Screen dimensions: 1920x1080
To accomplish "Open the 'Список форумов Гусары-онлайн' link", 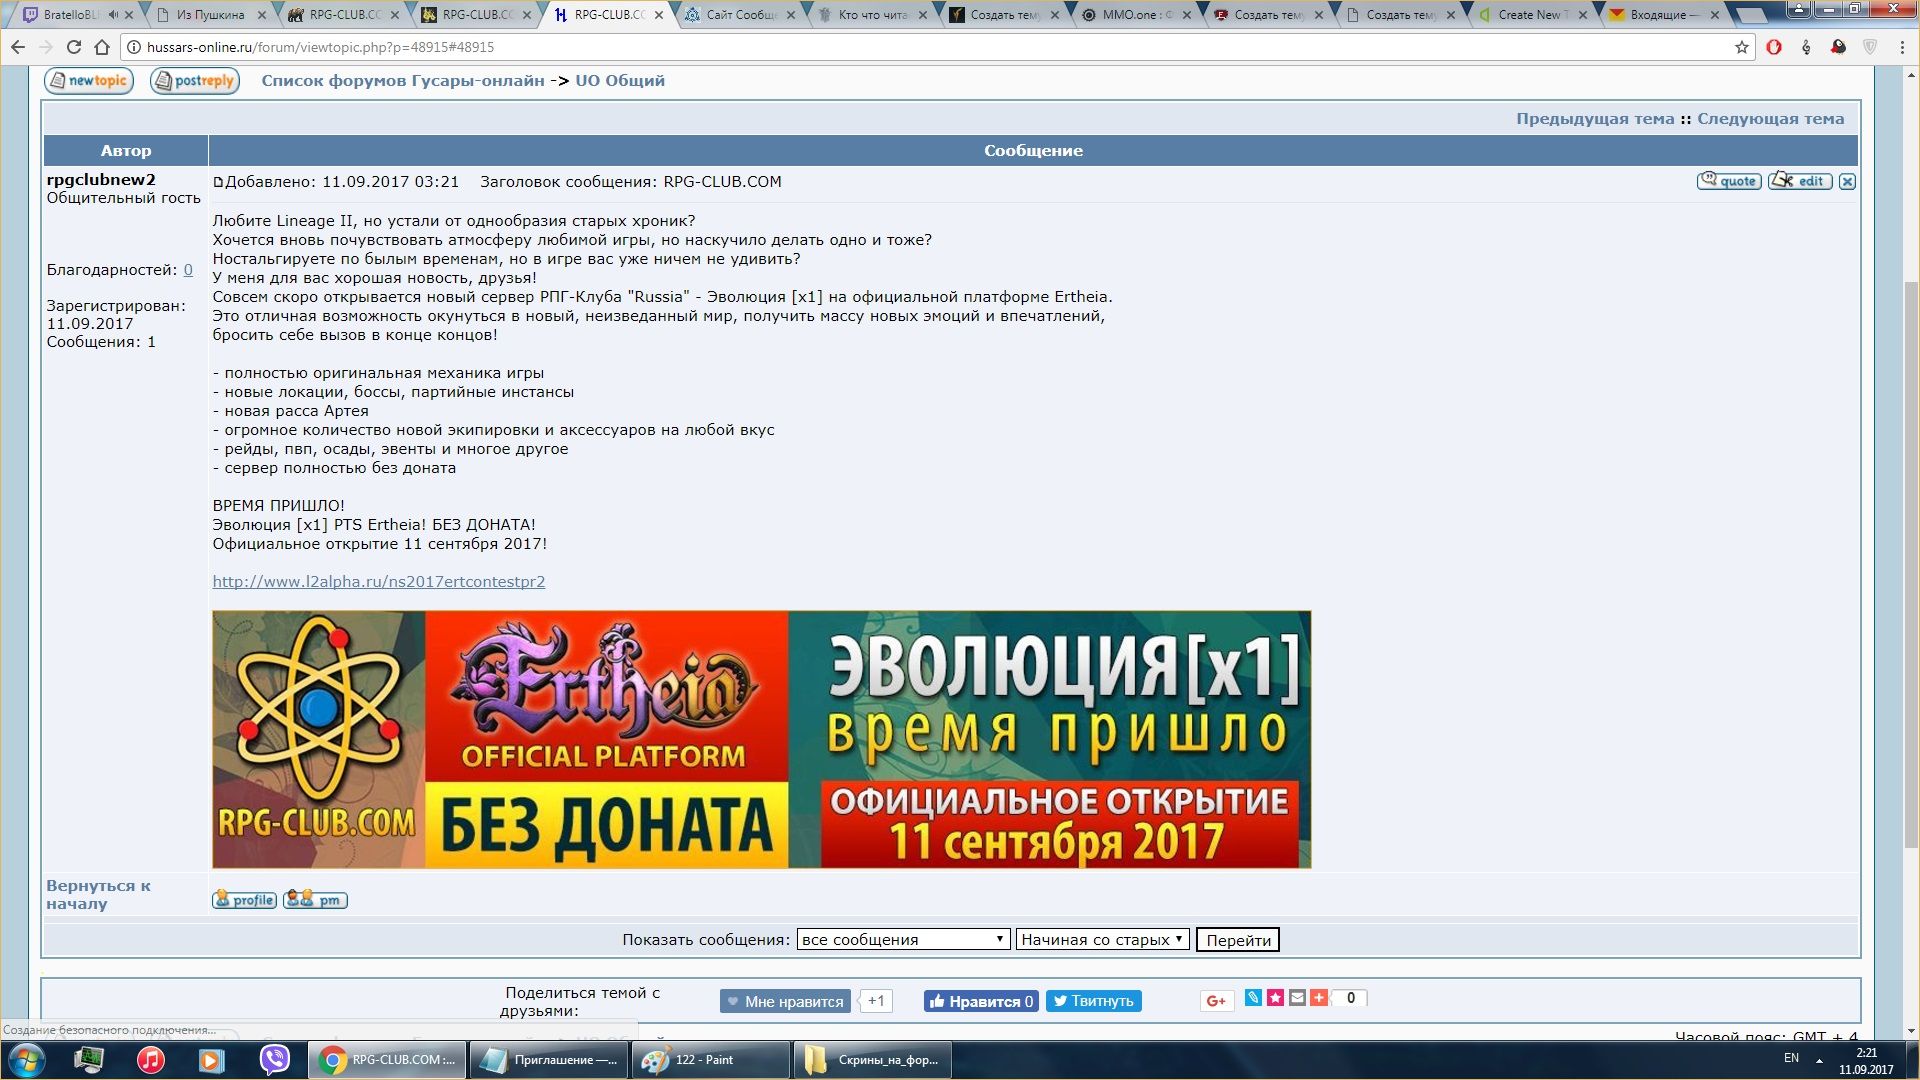I will pyautogui.click(x=403, y=81).
